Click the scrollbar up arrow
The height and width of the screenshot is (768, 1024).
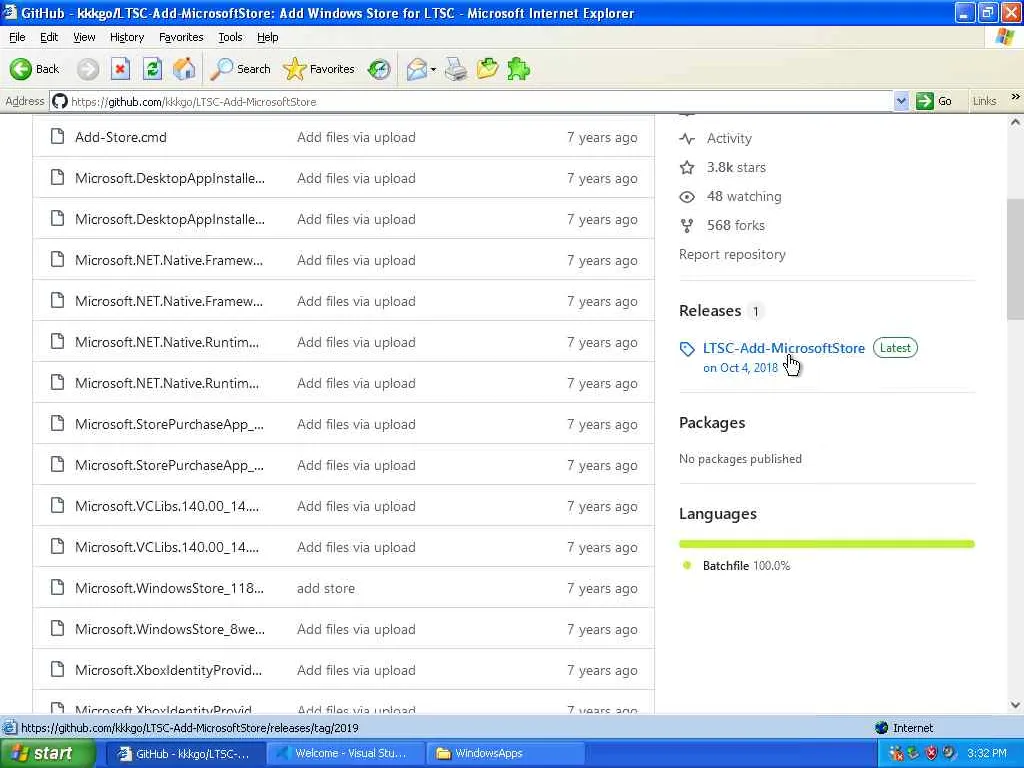click(x=1015, y=122)
